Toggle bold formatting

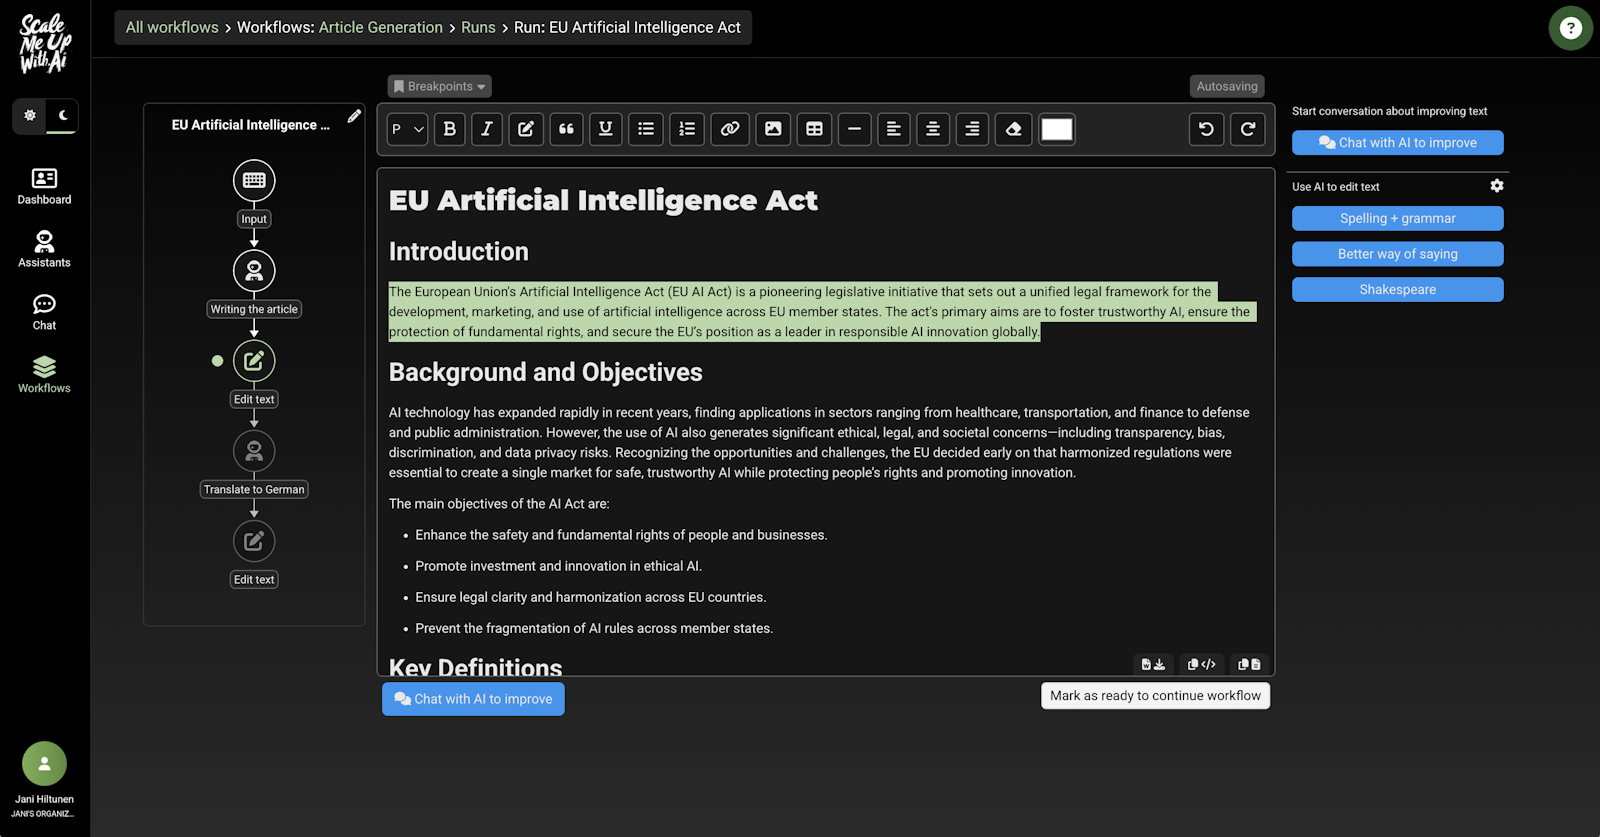pyautogui.click(x=449, y=129)
